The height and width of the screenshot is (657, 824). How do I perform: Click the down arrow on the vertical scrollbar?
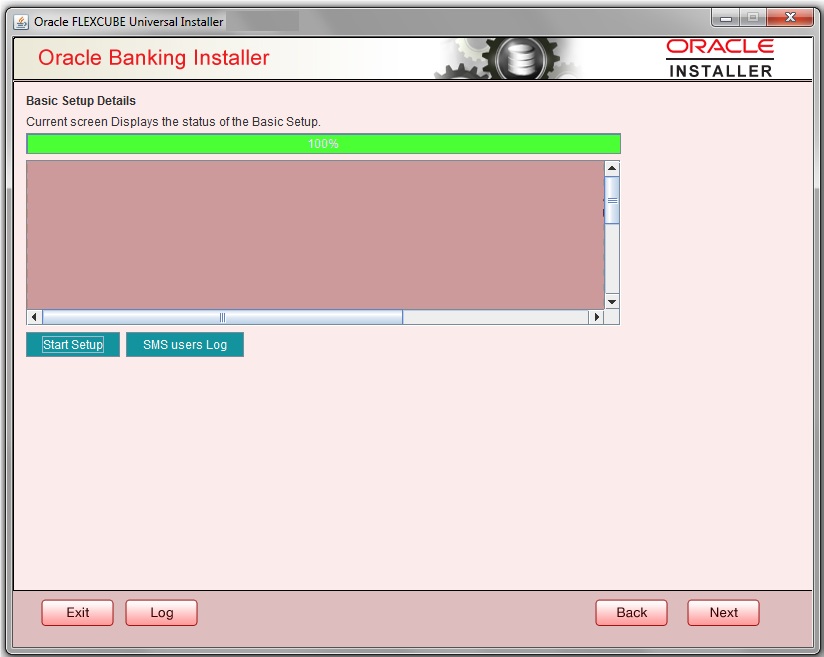click(611, 302)
